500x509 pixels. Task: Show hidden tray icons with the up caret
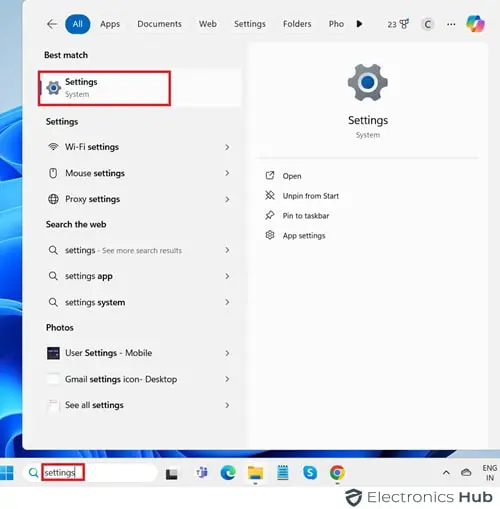[x=446, y=472]
